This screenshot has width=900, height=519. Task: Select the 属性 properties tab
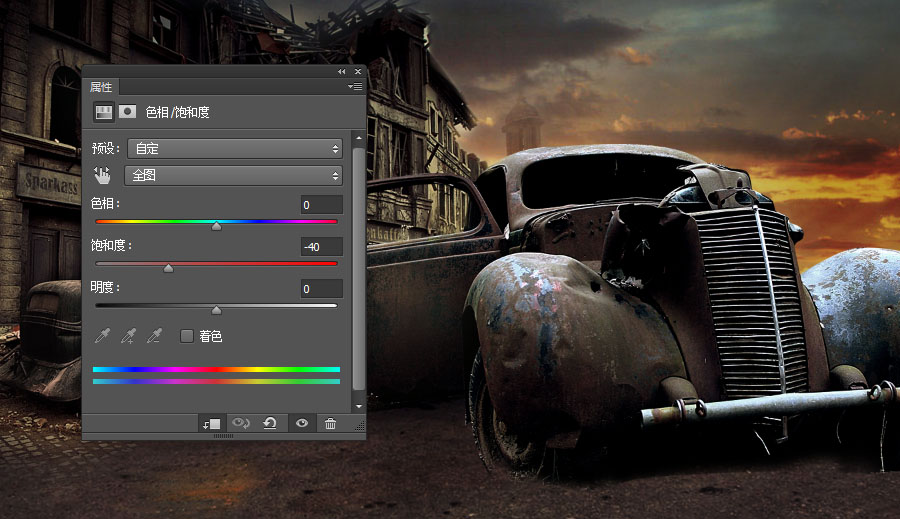[x=101, y=87]
